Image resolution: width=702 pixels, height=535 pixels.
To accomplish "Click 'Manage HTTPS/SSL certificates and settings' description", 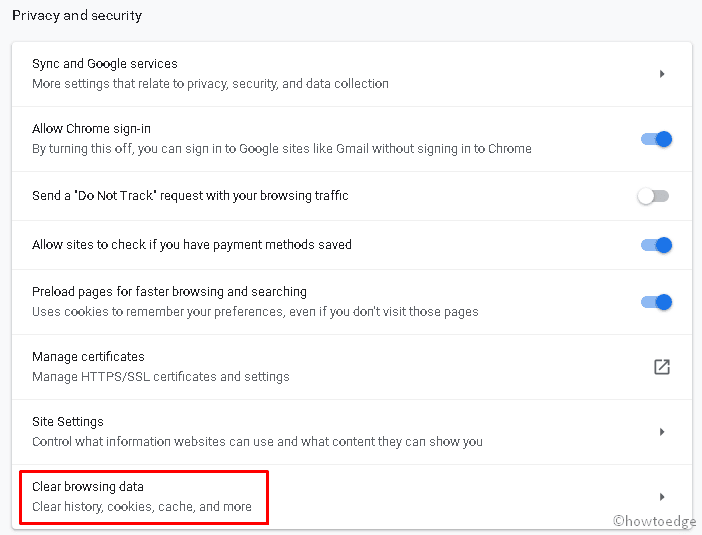I will click(x=161, y=377).
